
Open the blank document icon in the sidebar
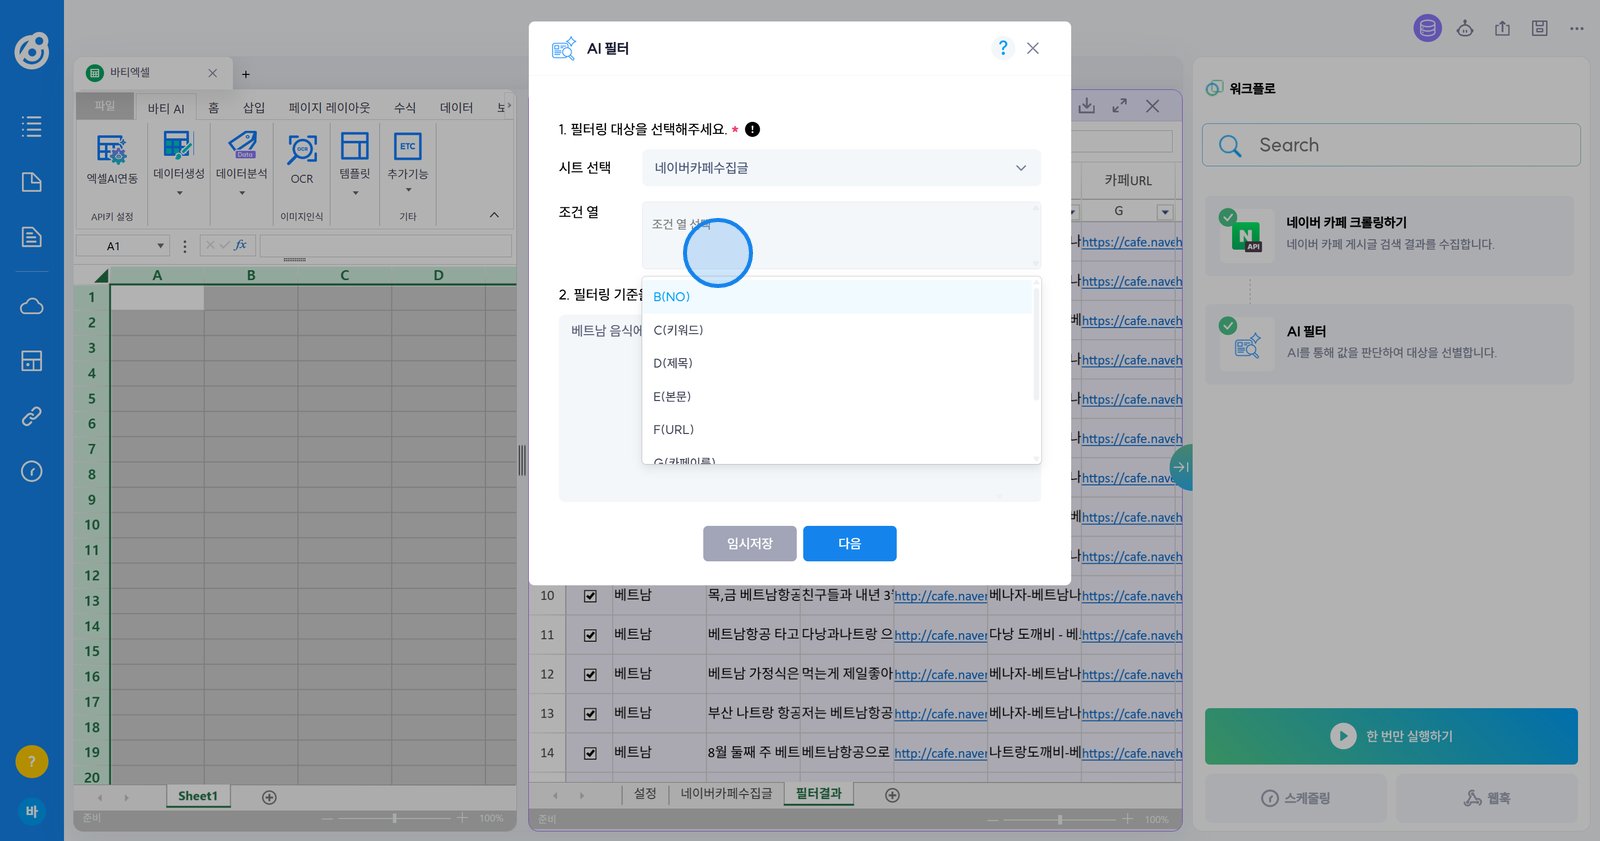point(31,181)
